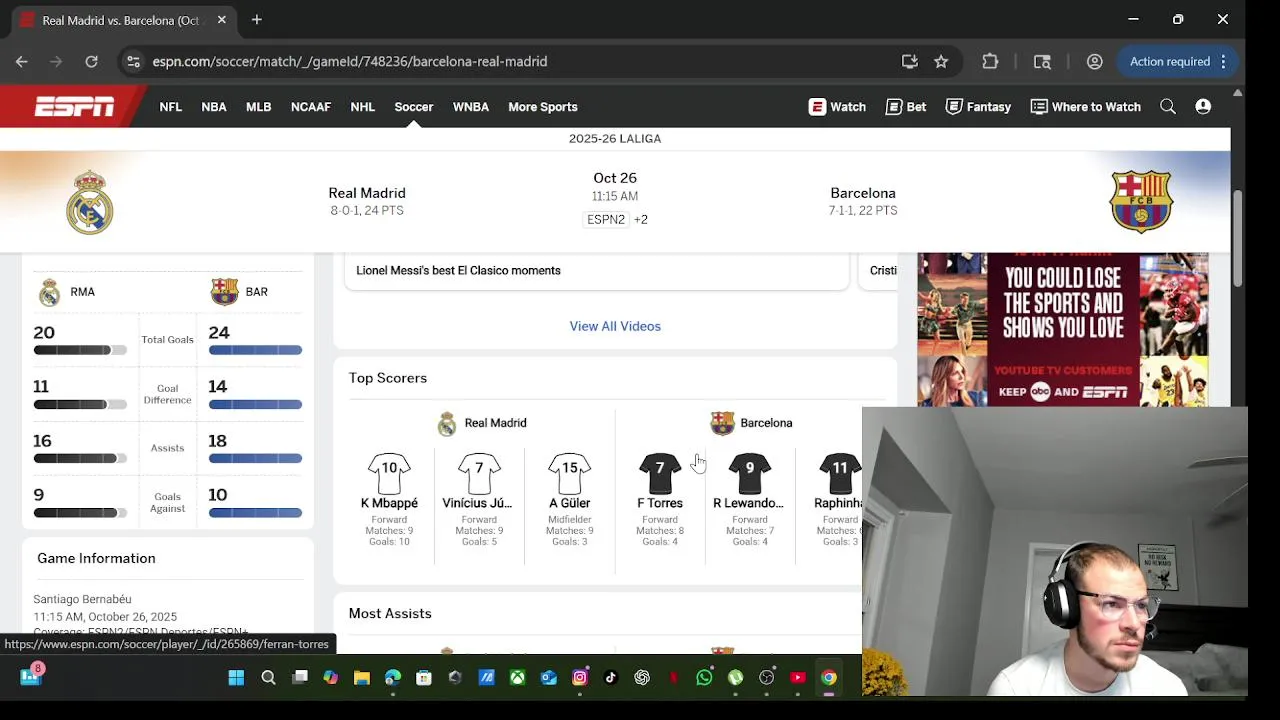
Task: Click K Mbappé's number 10 jersey
Action: pos(389,473)
